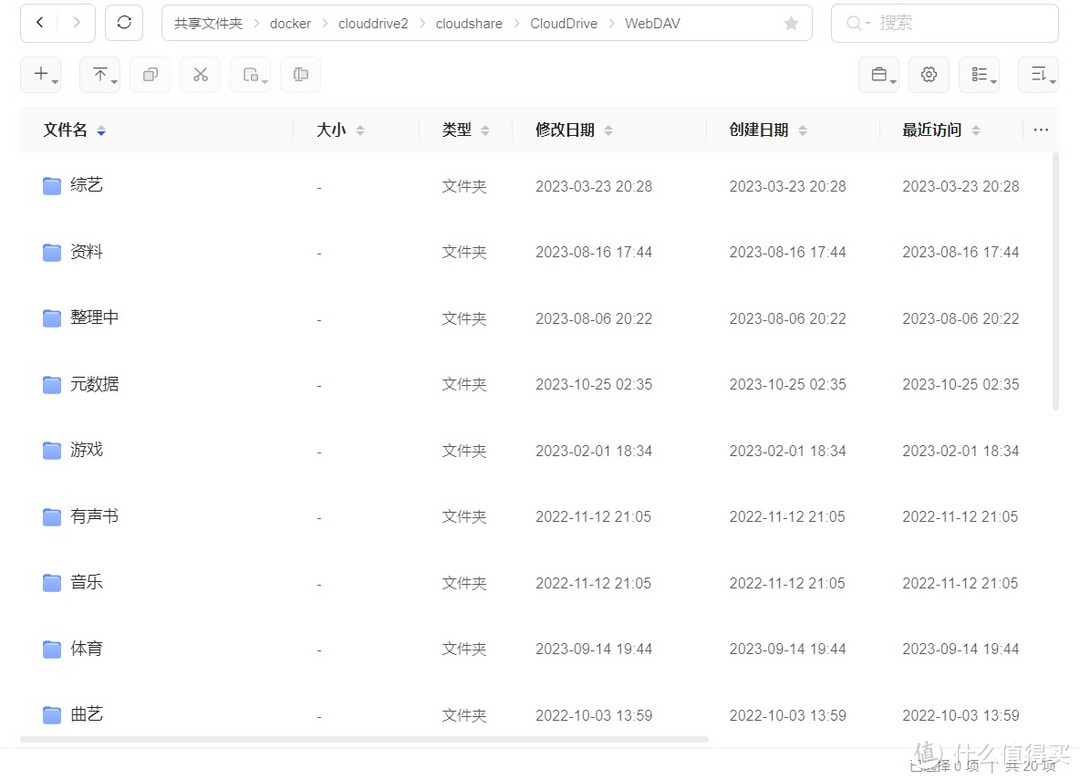1080x780 pixels.
Task: Open the settings gear icon
Action: click(929, 74)
